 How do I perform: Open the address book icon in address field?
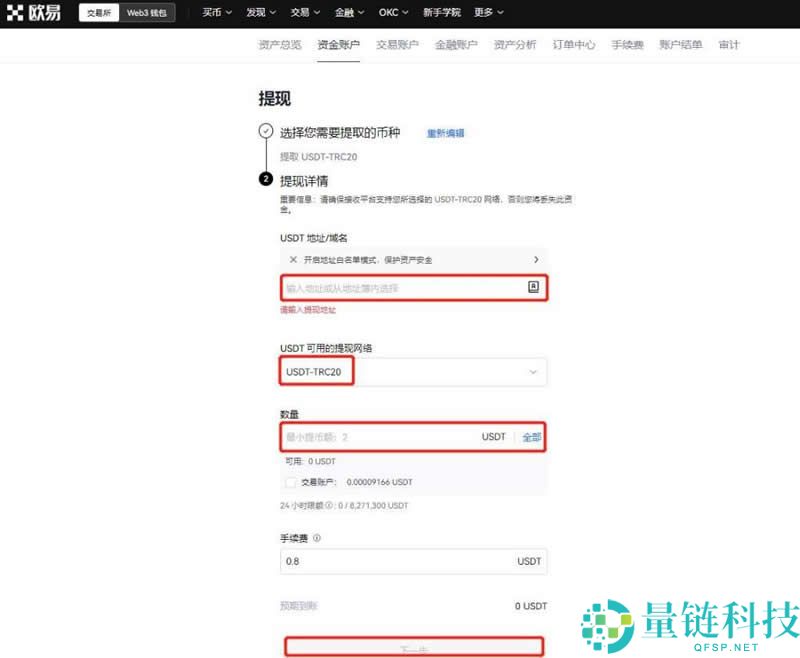[x=534, y=287]
